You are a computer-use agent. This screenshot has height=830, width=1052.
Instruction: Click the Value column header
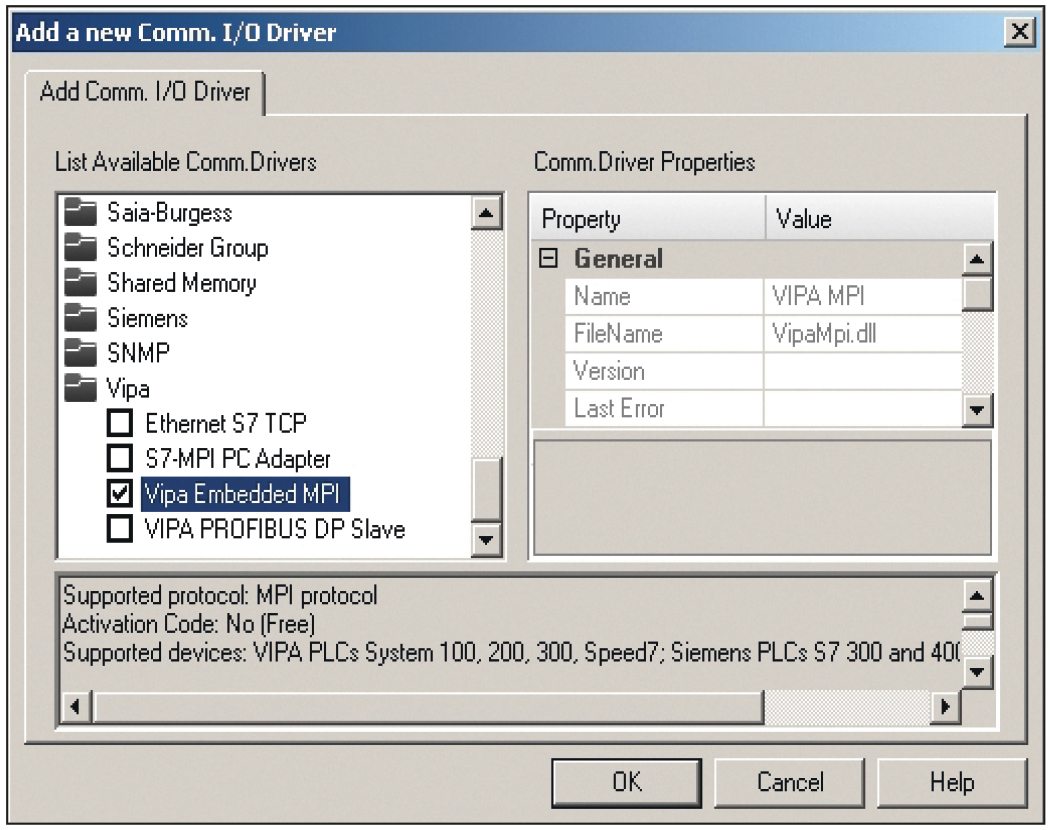coord(880,219)
